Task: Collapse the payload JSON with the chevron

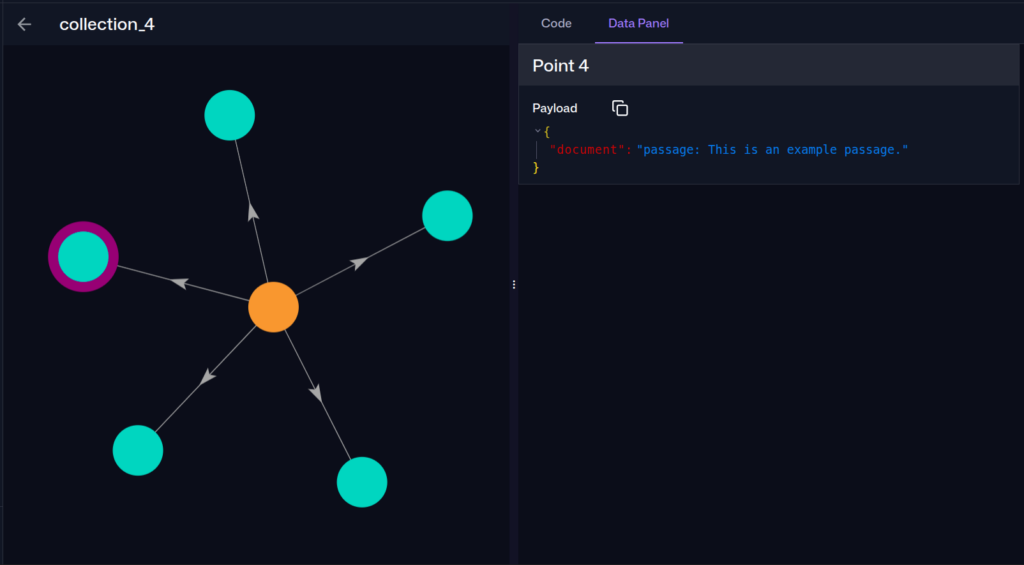Action: point(537,131)
